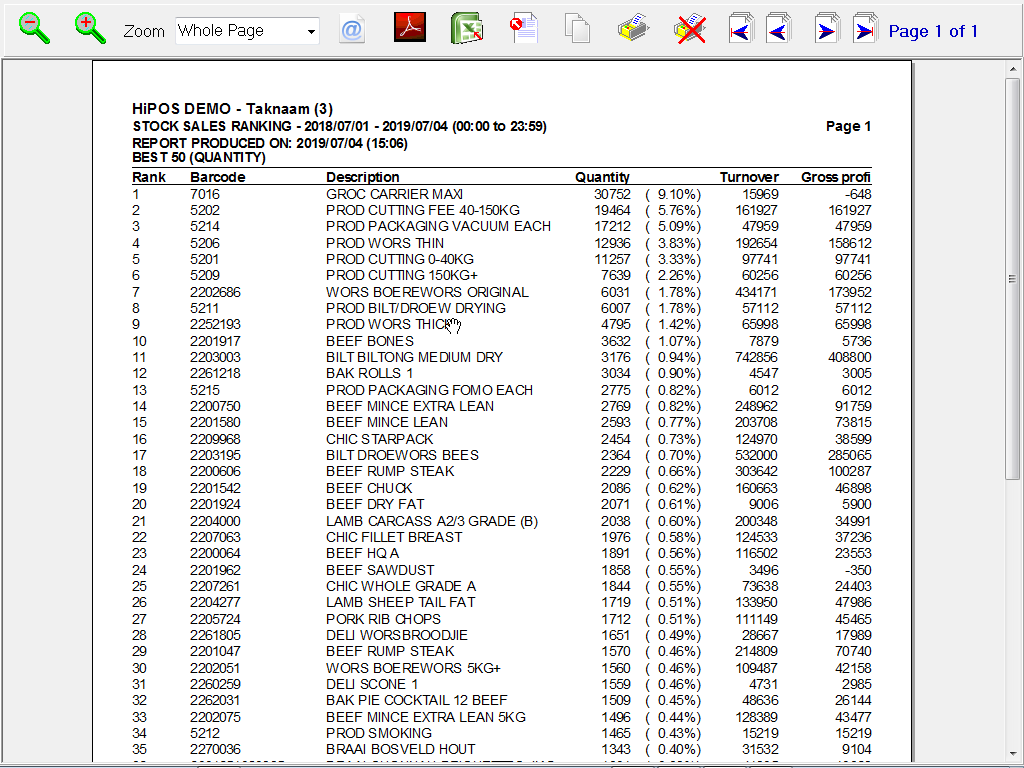Jump to the last report page
This screenshot has width=1024, height=768.
click(865, 29)
